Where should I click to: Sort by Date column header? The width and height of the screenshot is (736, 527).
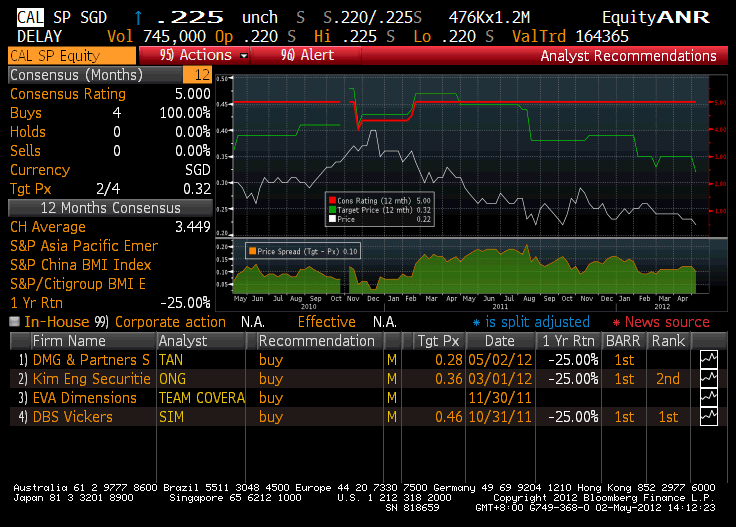500,341
